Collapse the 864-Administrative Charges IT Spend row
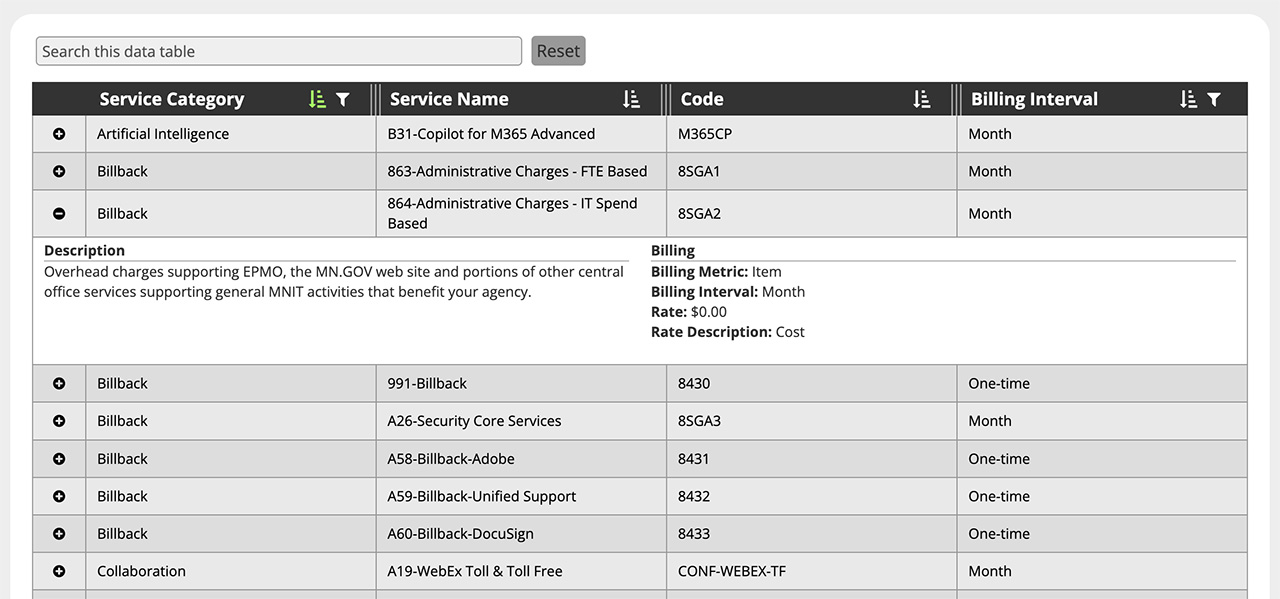The image size is (1280, 599). click(x=59, y=213)
